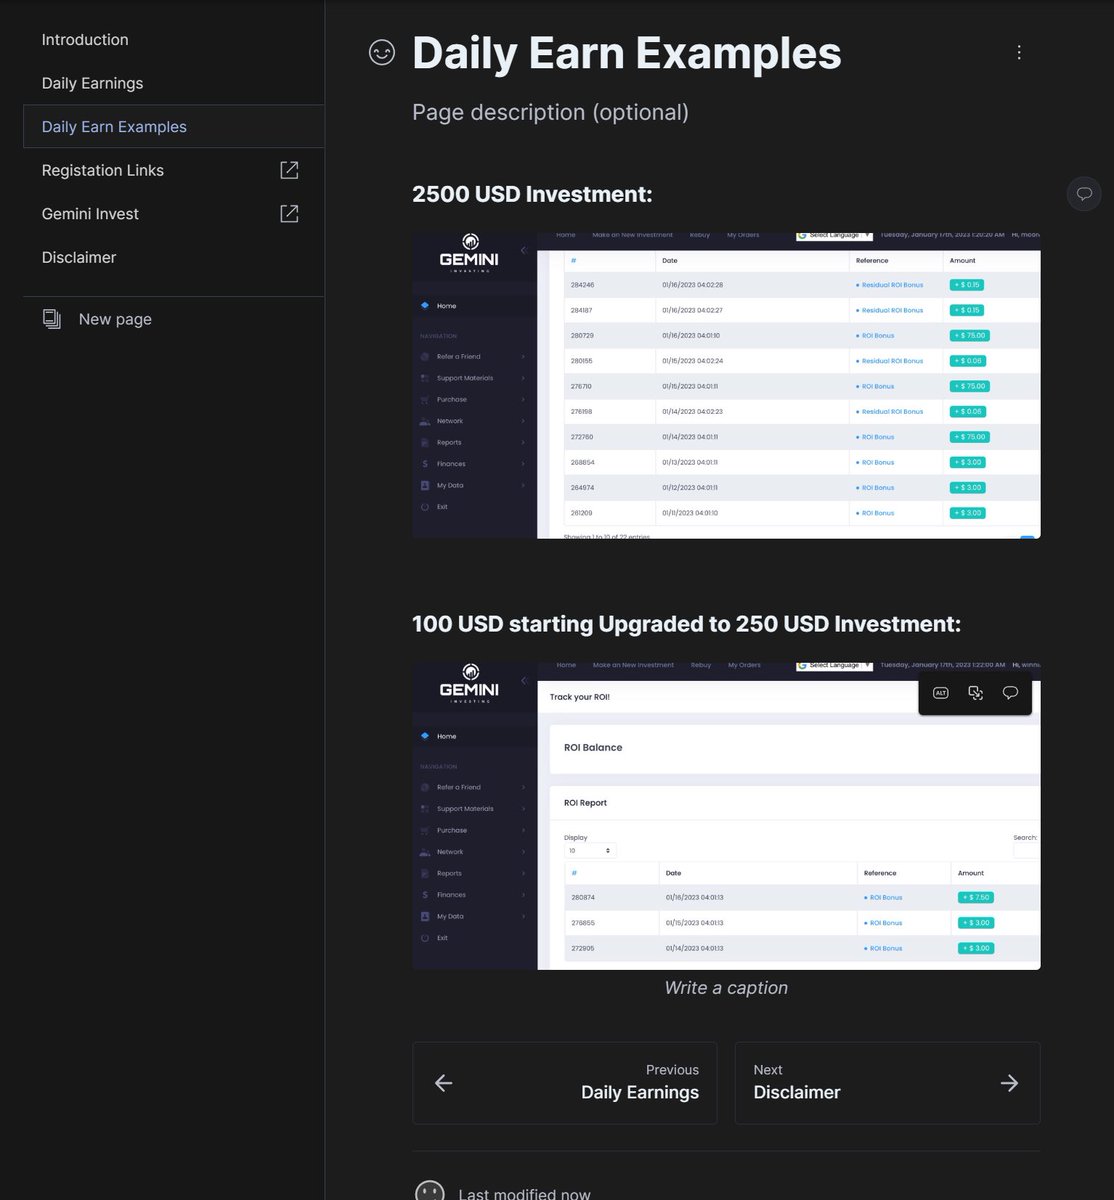Open the Display count dropdown in ROI Report
The height and width of the screenshot is (1200, 1114).
590,849
